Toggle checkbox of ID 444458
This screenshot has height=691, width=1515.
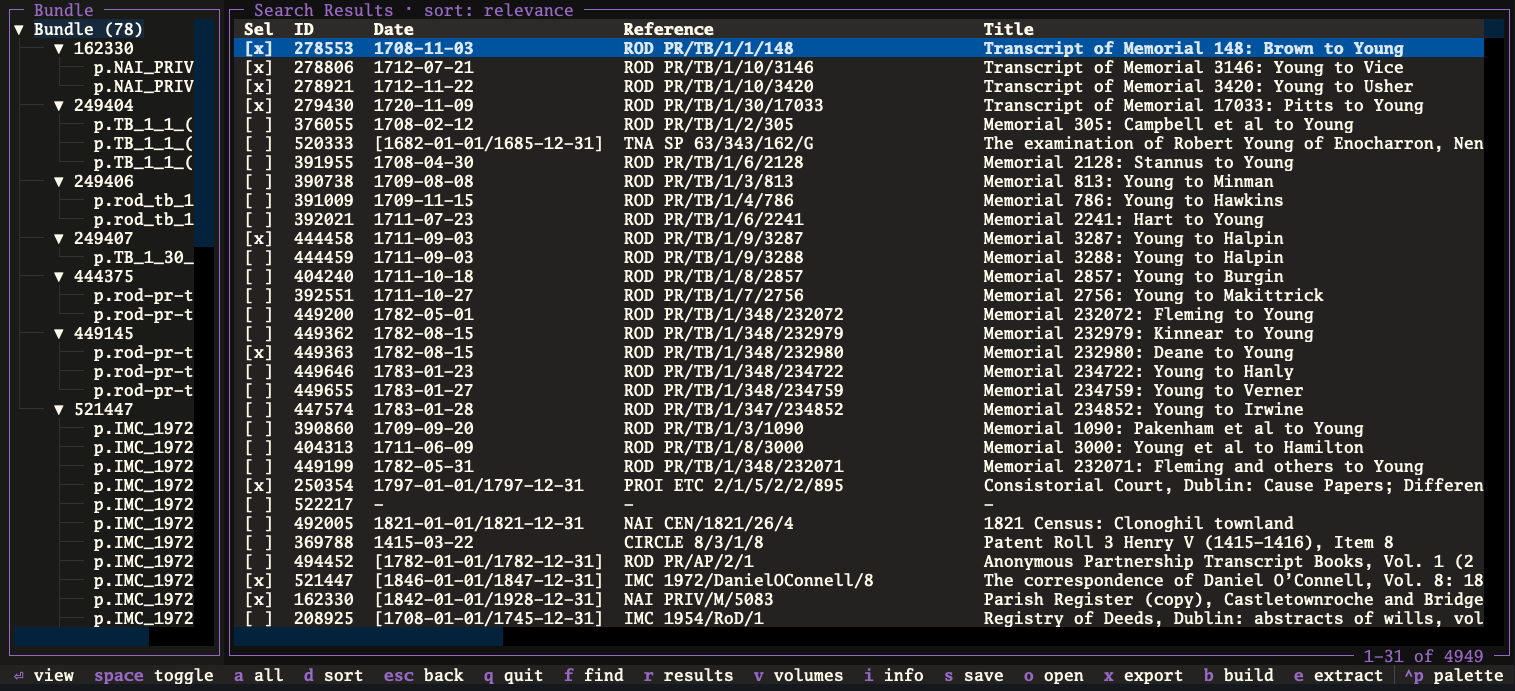[258, 238]
